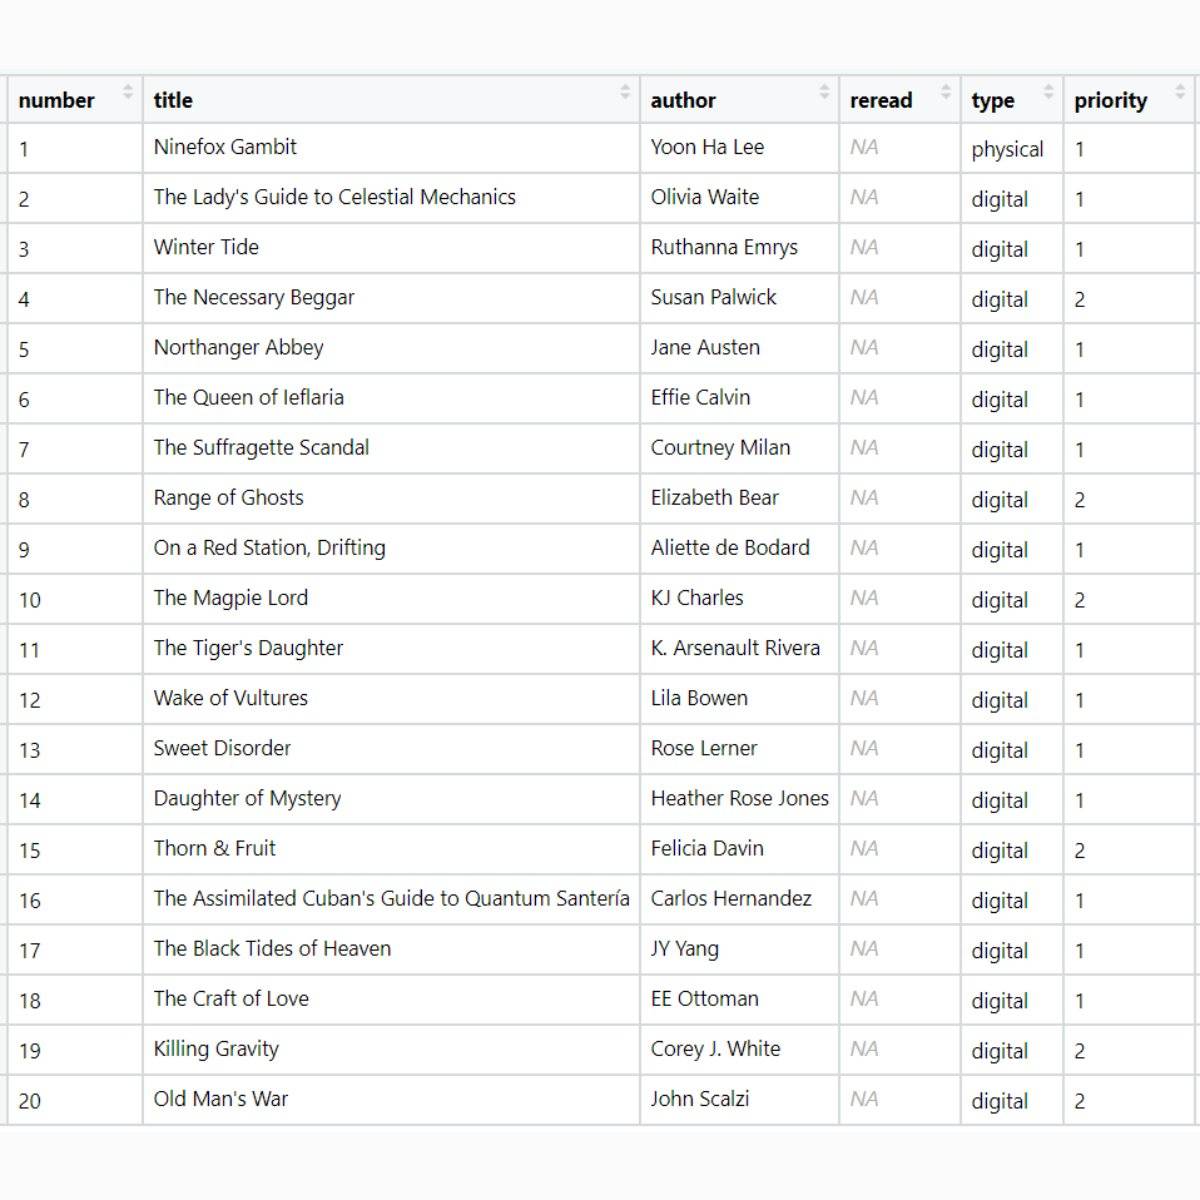
Task: Select the 'On a Red Station, Drifting' cell
Action: click(269, 547)
